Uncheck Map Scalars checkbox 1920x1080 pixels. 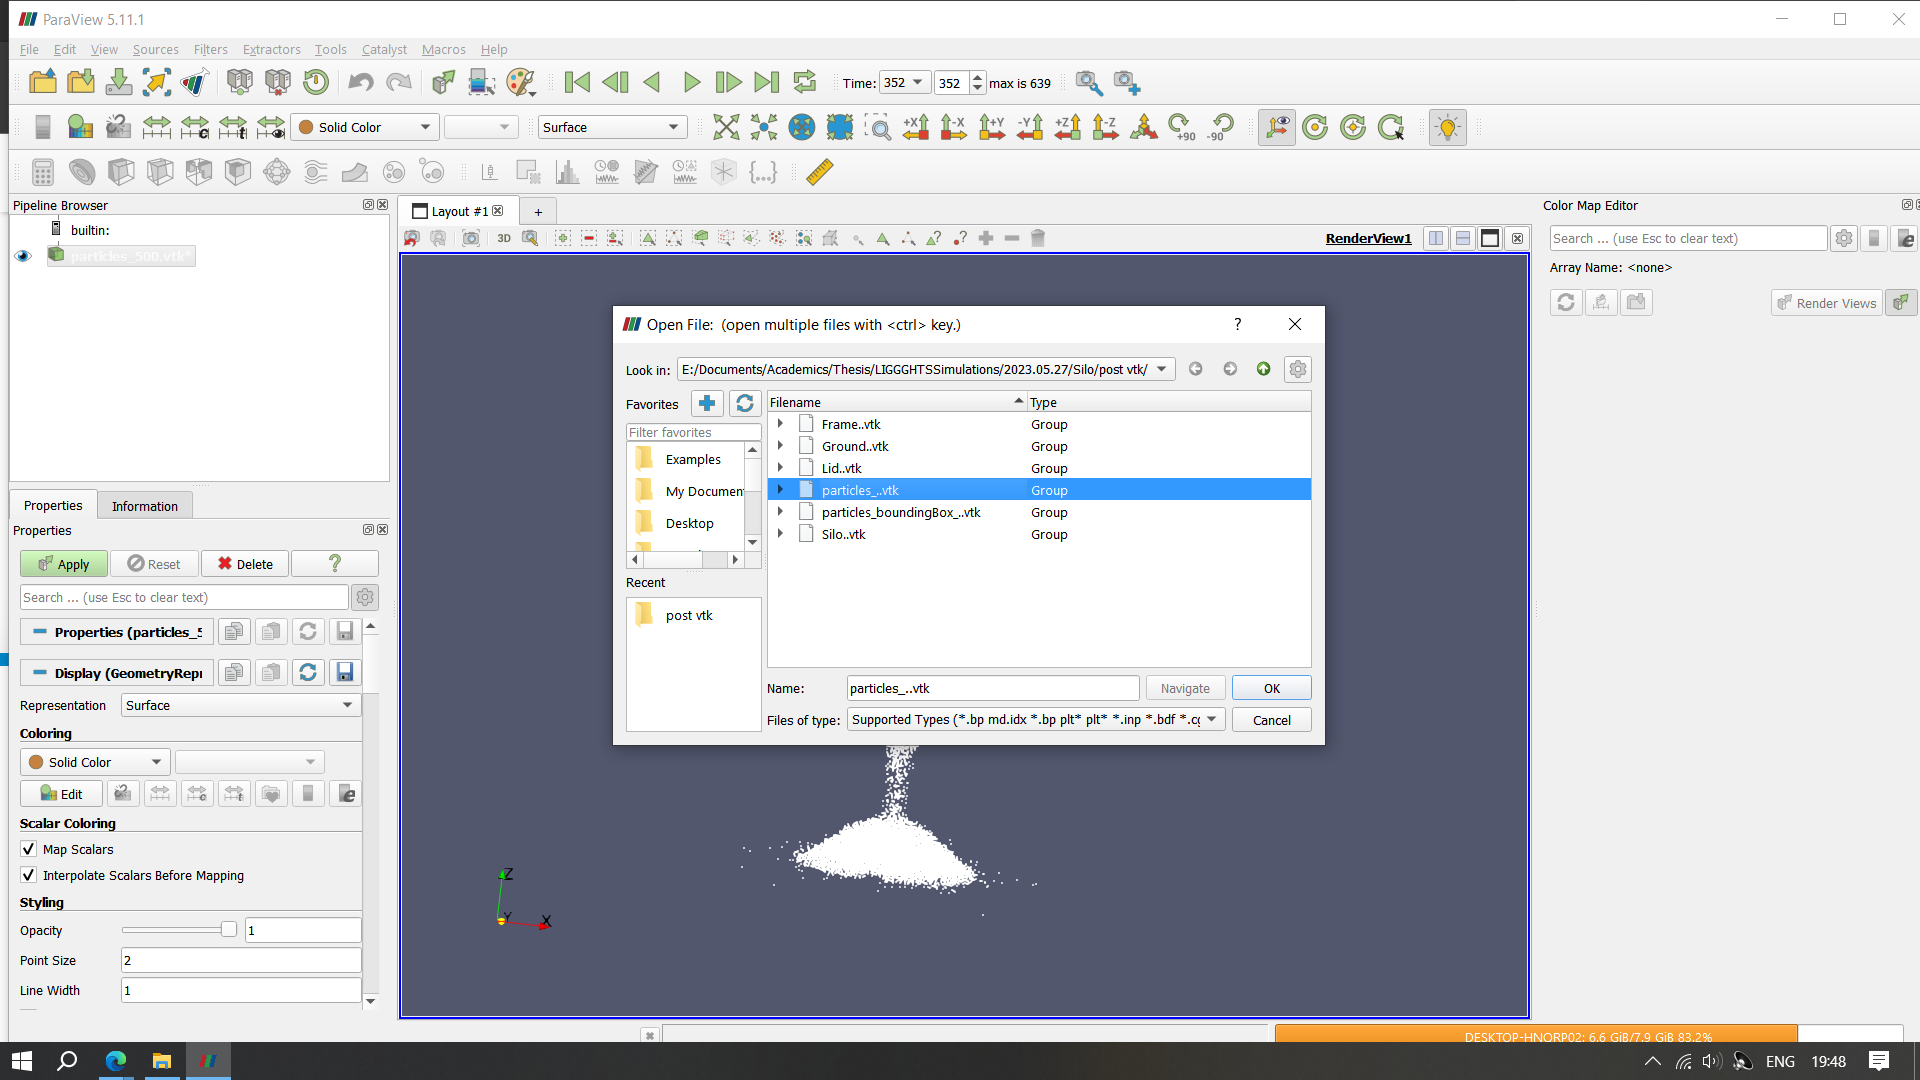tap(29, 849)
